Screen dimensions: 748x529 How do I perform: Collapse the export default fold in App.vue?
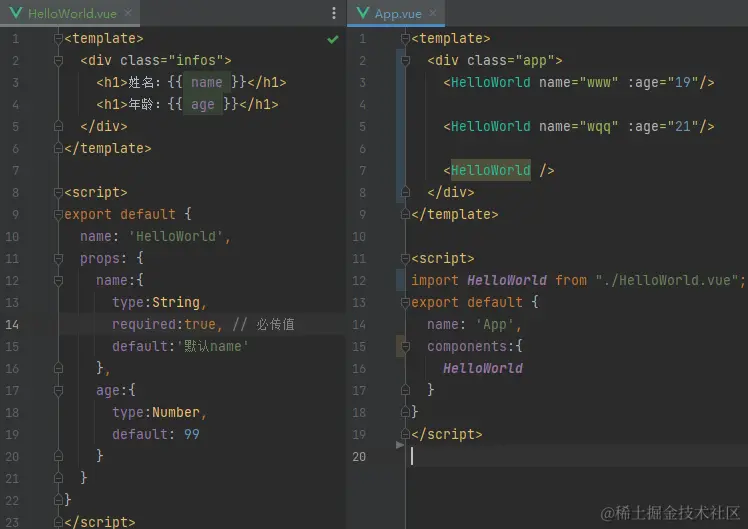pos(405,302)
